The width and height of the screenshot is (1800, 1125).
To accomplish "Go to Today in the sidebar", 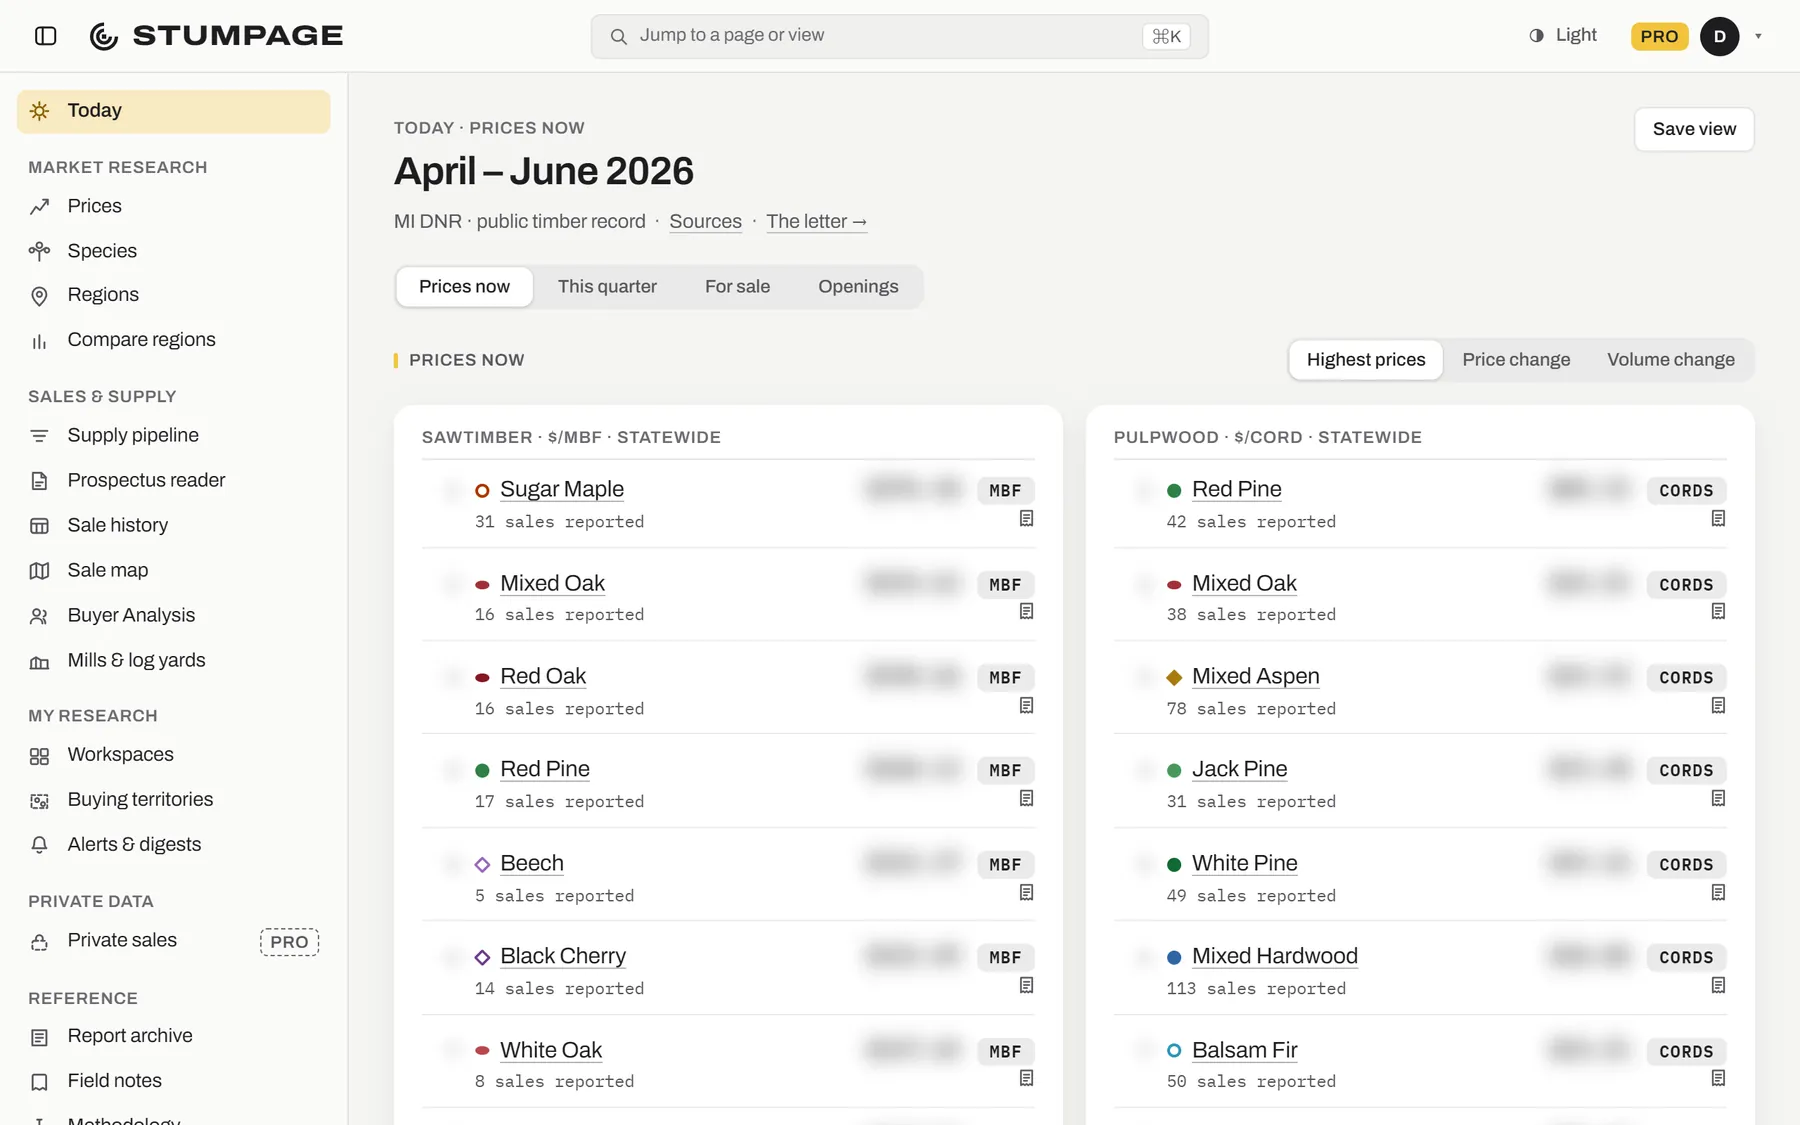I will pyautogui.click(x=174, y=111).
